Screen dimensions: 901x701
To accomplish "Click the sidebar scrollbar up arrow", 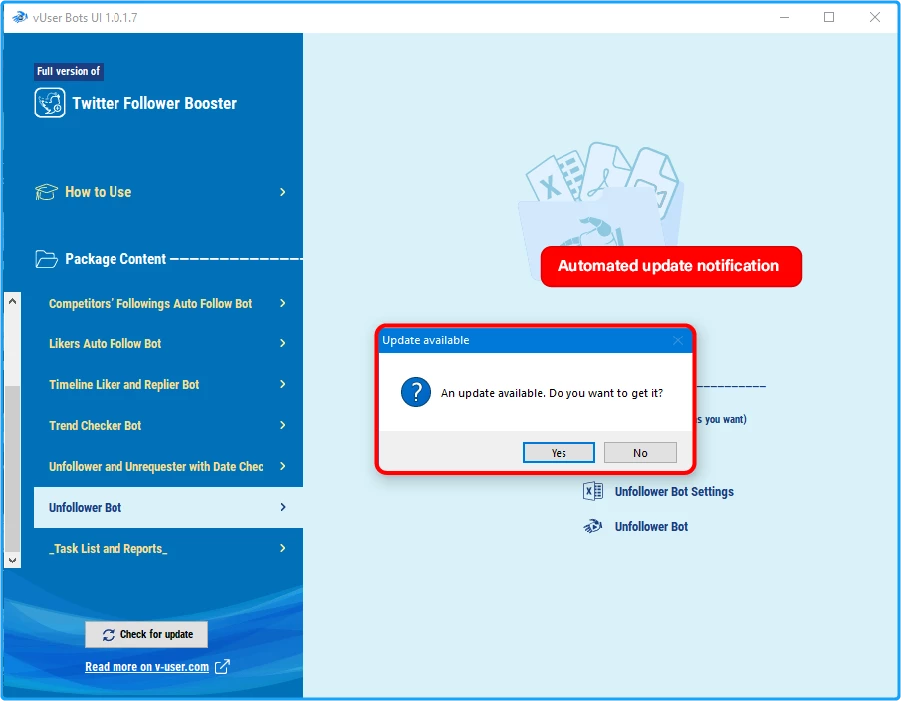I will tap(13, 301).
